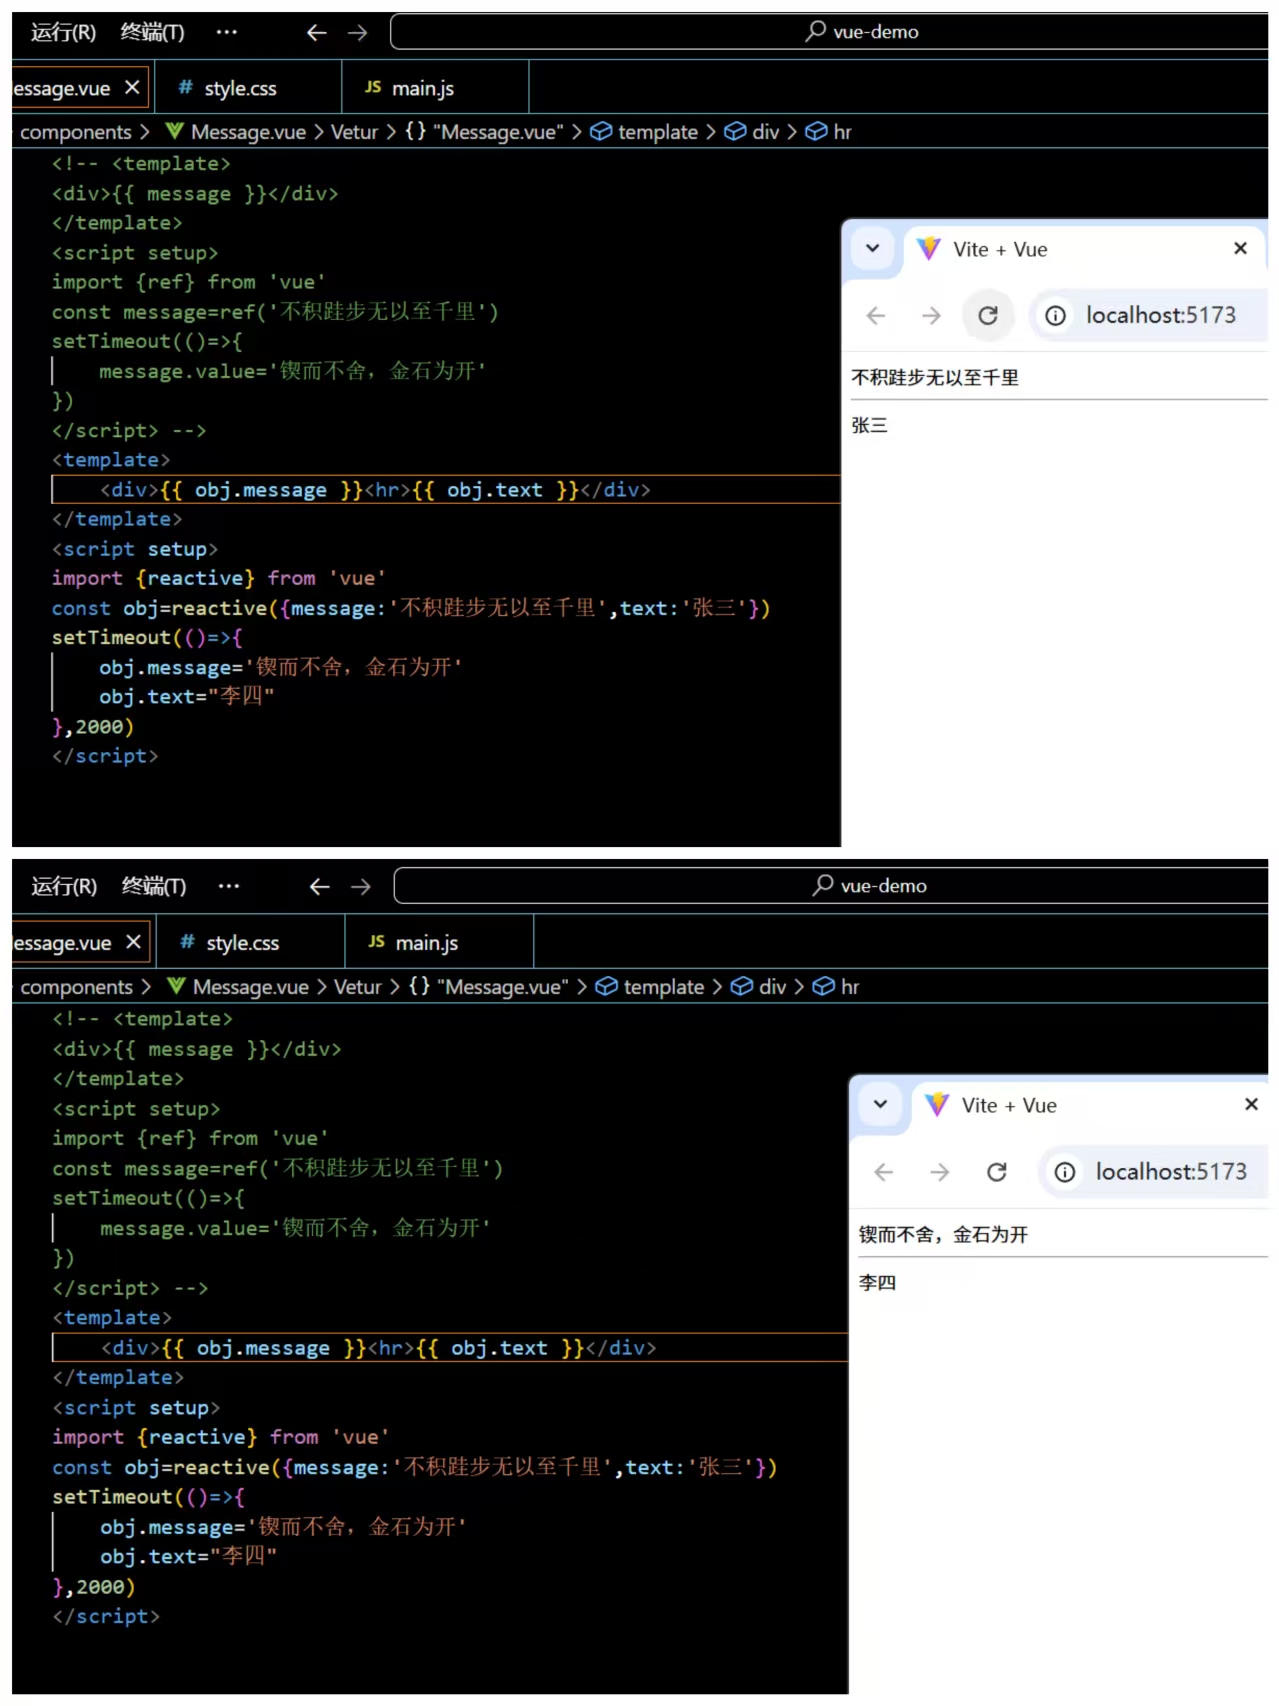Click the vue-demo search box in bottom editor
This screenshot has height=1706, width=1279.
pyautogui.click(x=831, y=886)
